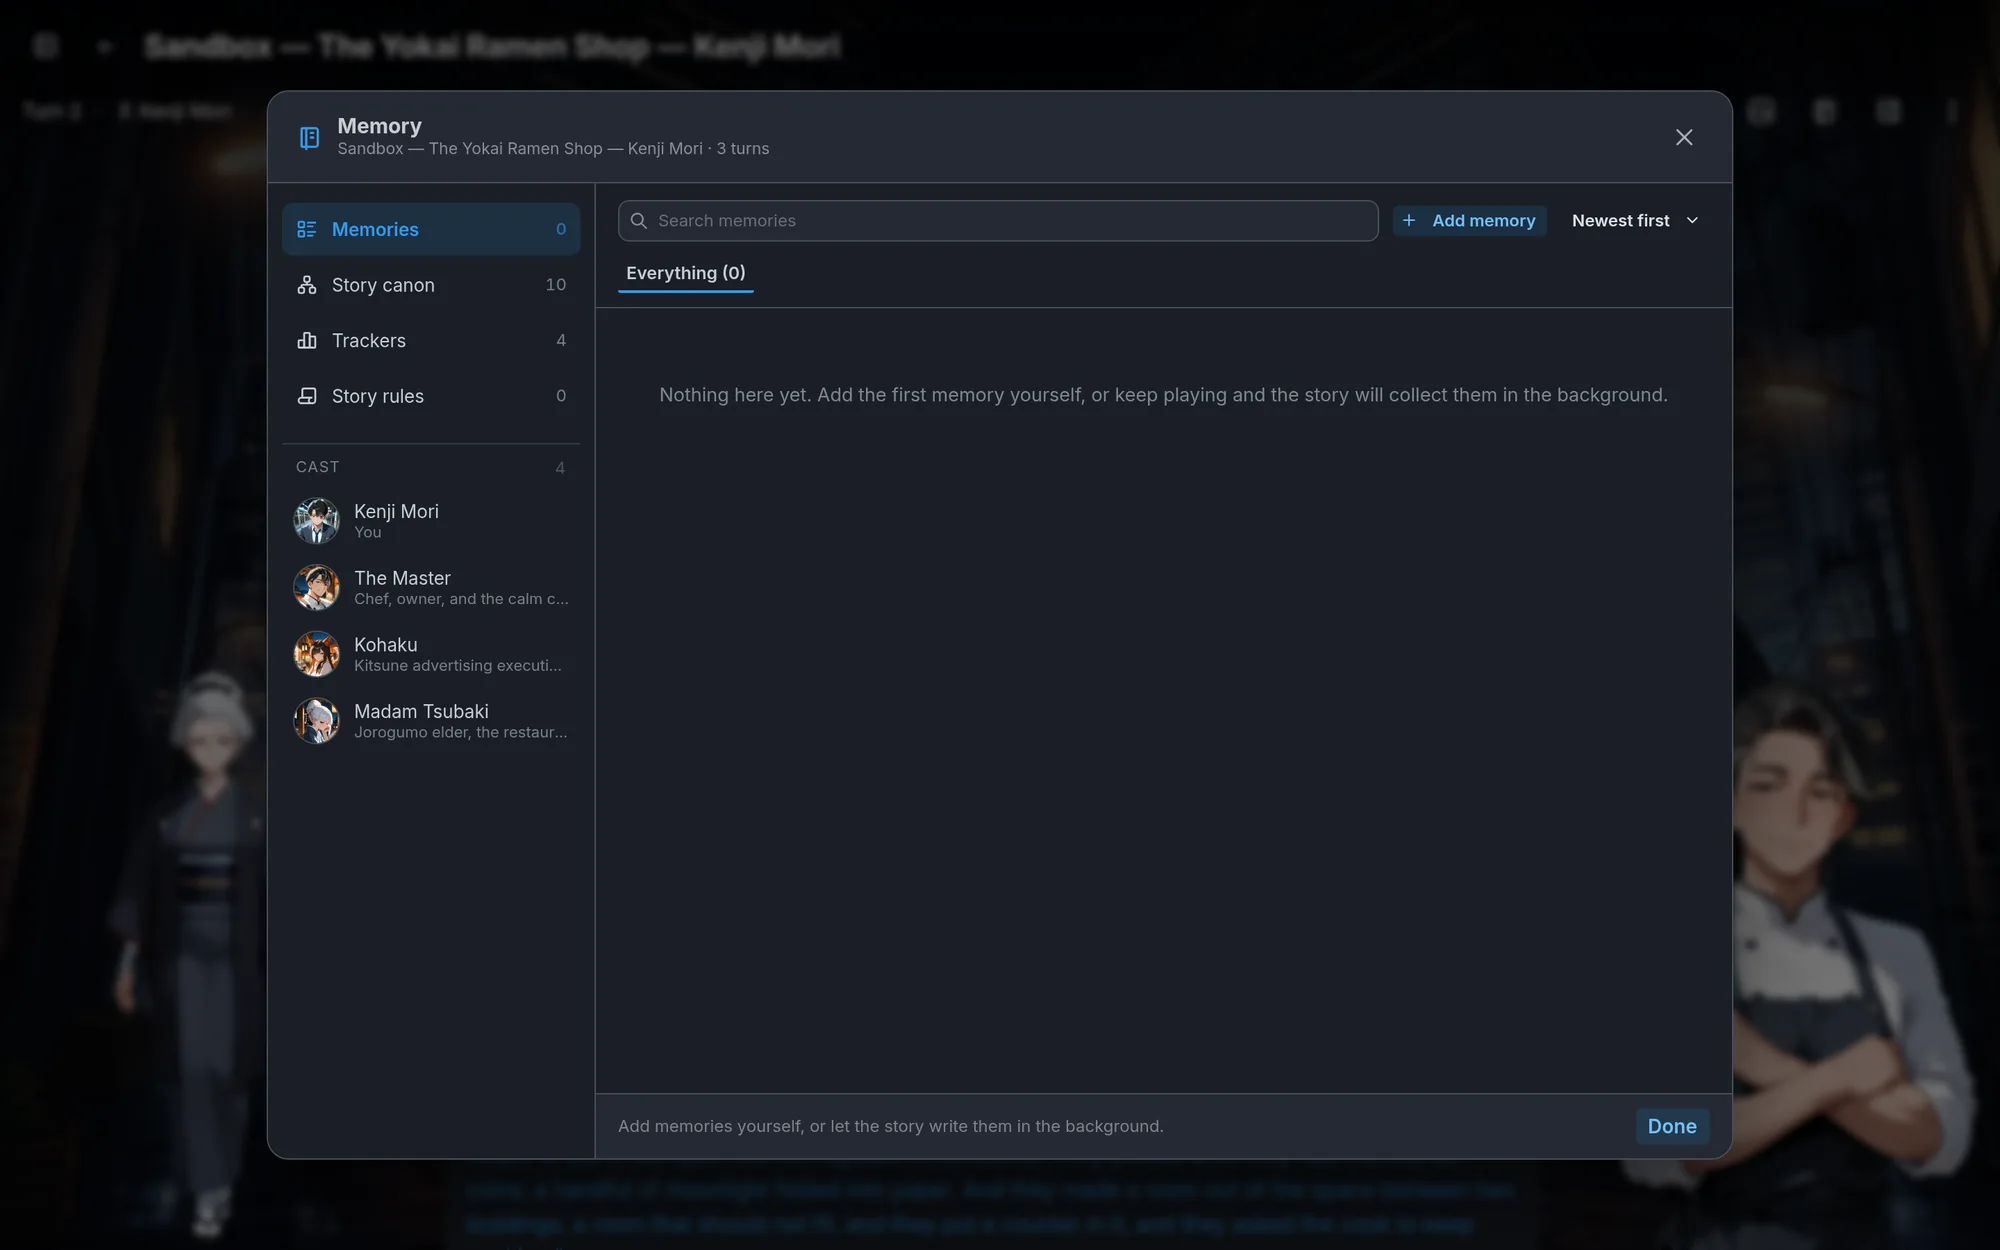Click the chevron next to Newest first
The height and width of the screenshot is (1250, 2000).
[1692, 221]
